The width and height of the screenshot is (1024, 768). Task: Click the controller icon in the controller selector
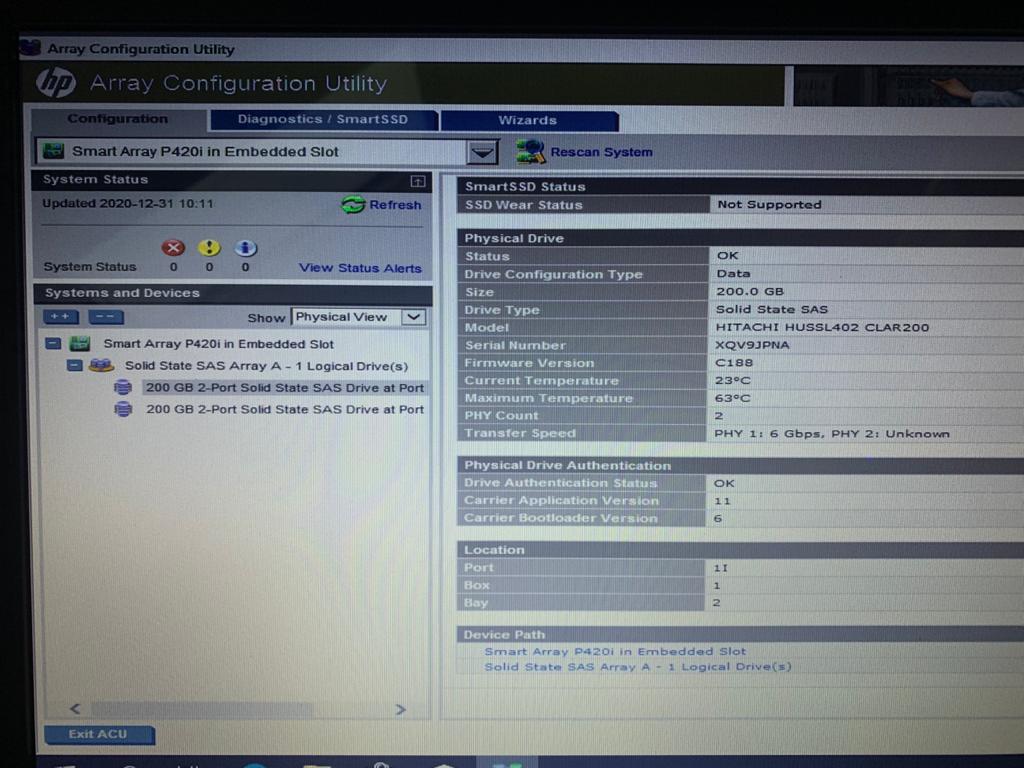[x=53, y=152]
